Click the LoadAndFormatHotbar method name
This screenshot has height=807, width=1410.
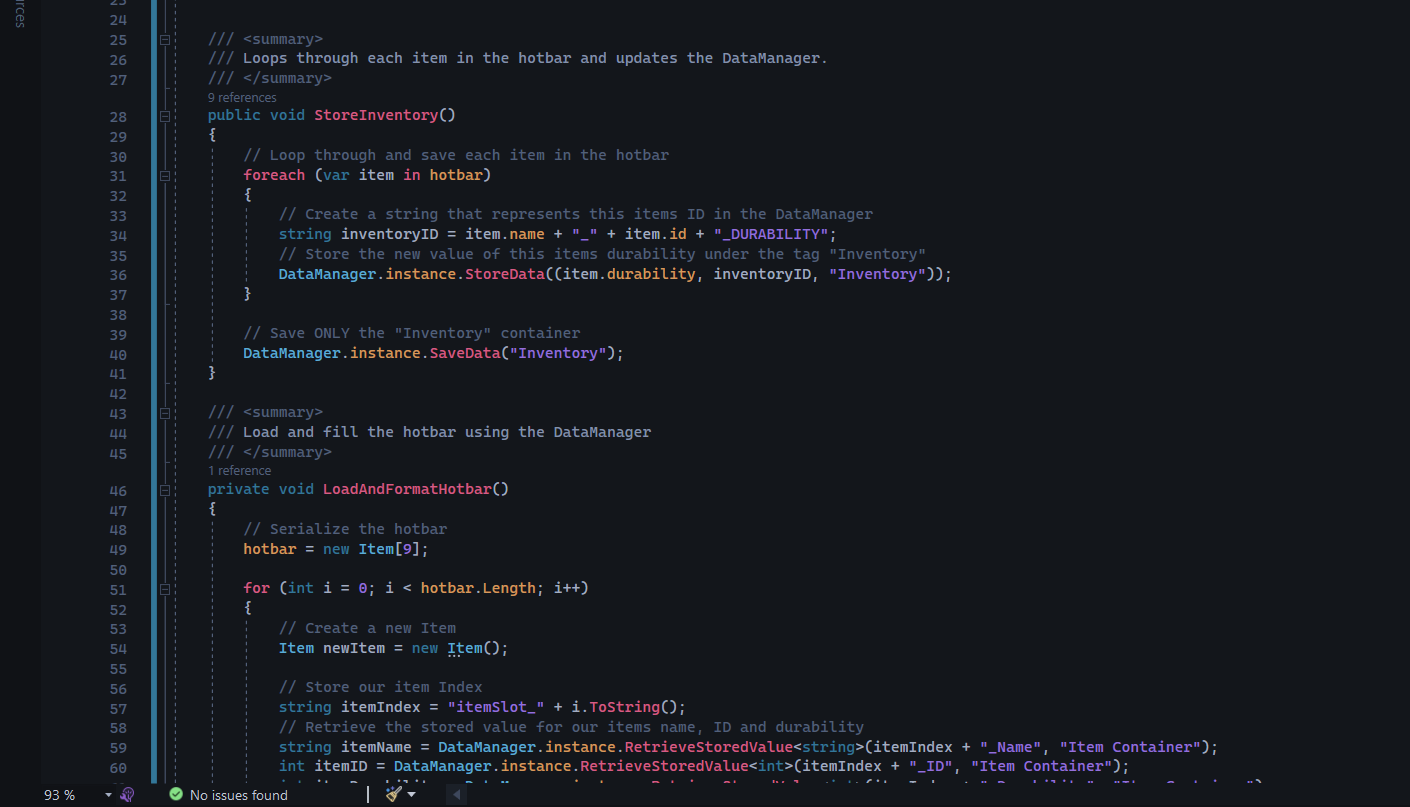coord(407,489)
